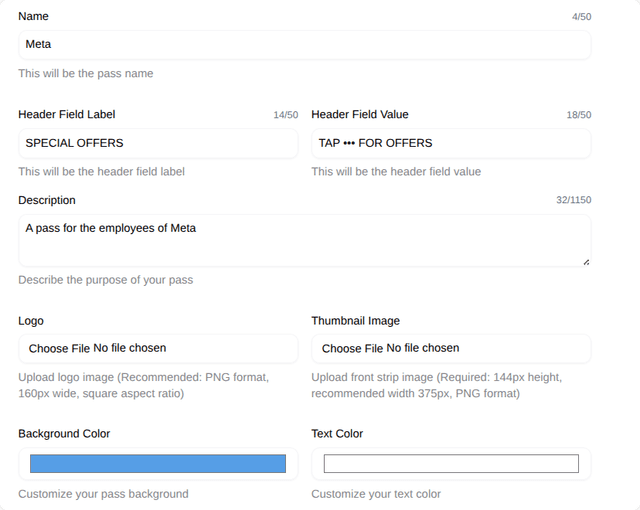Click inside the Description text area
The image size is (640, 510).
click(x=304, y=240)
